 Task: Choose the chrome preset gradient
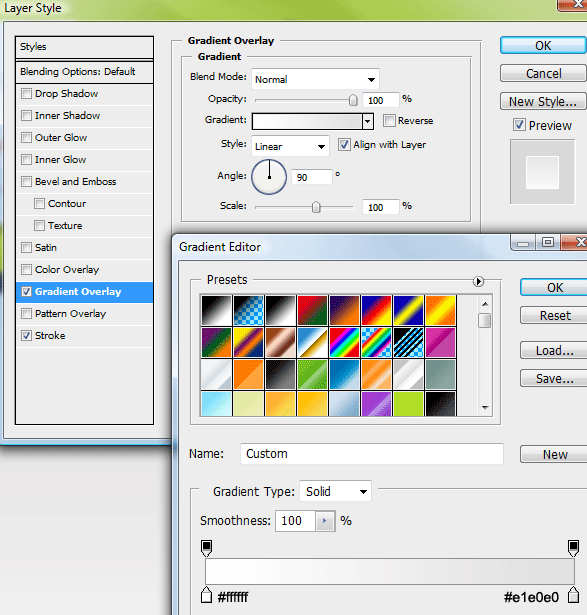pos(312,342)
